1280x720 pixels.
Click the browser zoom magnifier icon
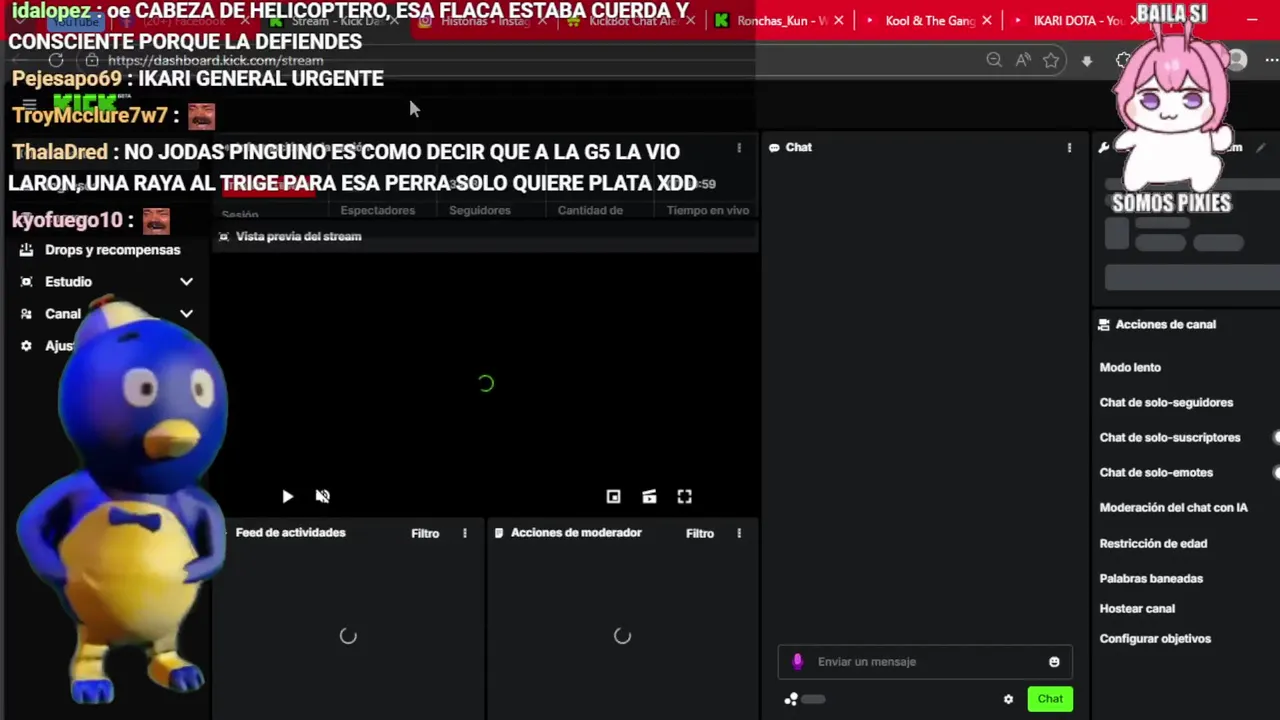pos(994,60)
